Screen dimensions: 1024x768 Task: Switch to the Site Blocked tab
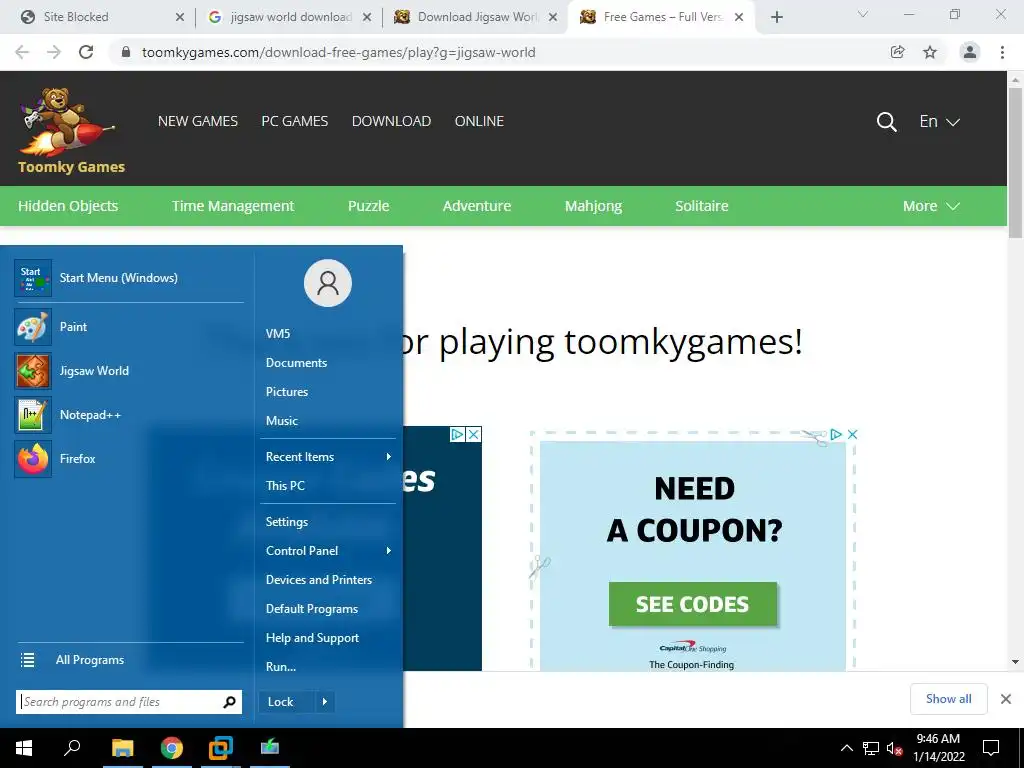tap(97, 17)
